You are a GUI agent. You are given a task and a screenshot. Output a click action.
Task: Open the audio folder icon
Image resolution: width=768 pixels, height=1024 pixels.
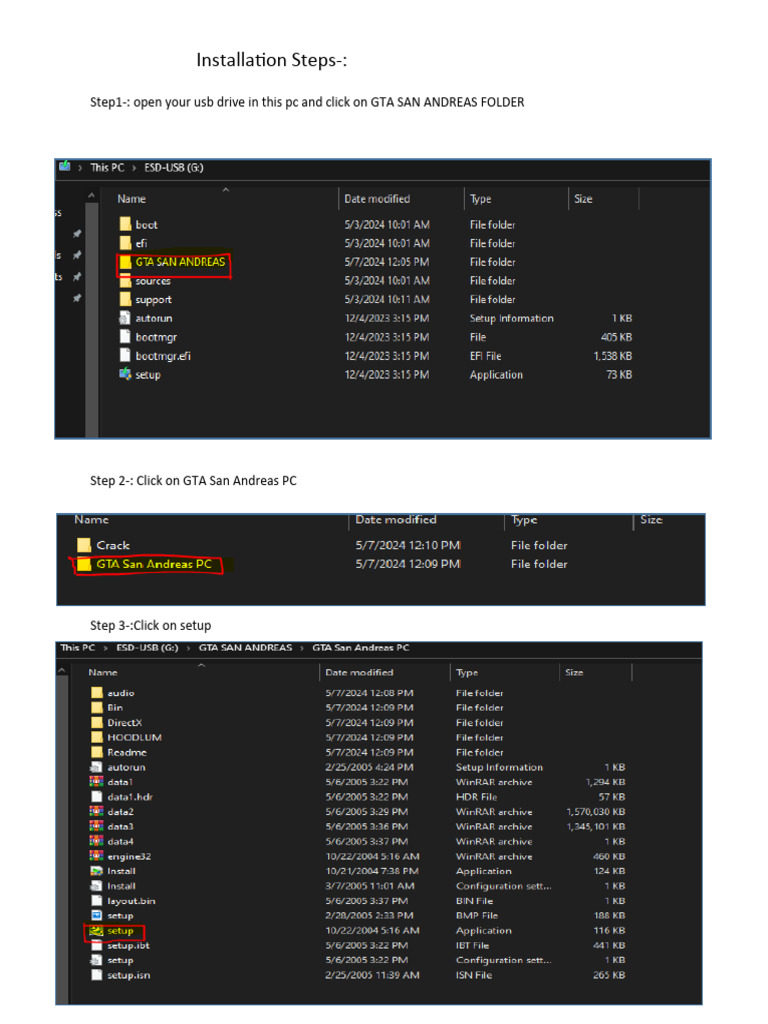97,692
